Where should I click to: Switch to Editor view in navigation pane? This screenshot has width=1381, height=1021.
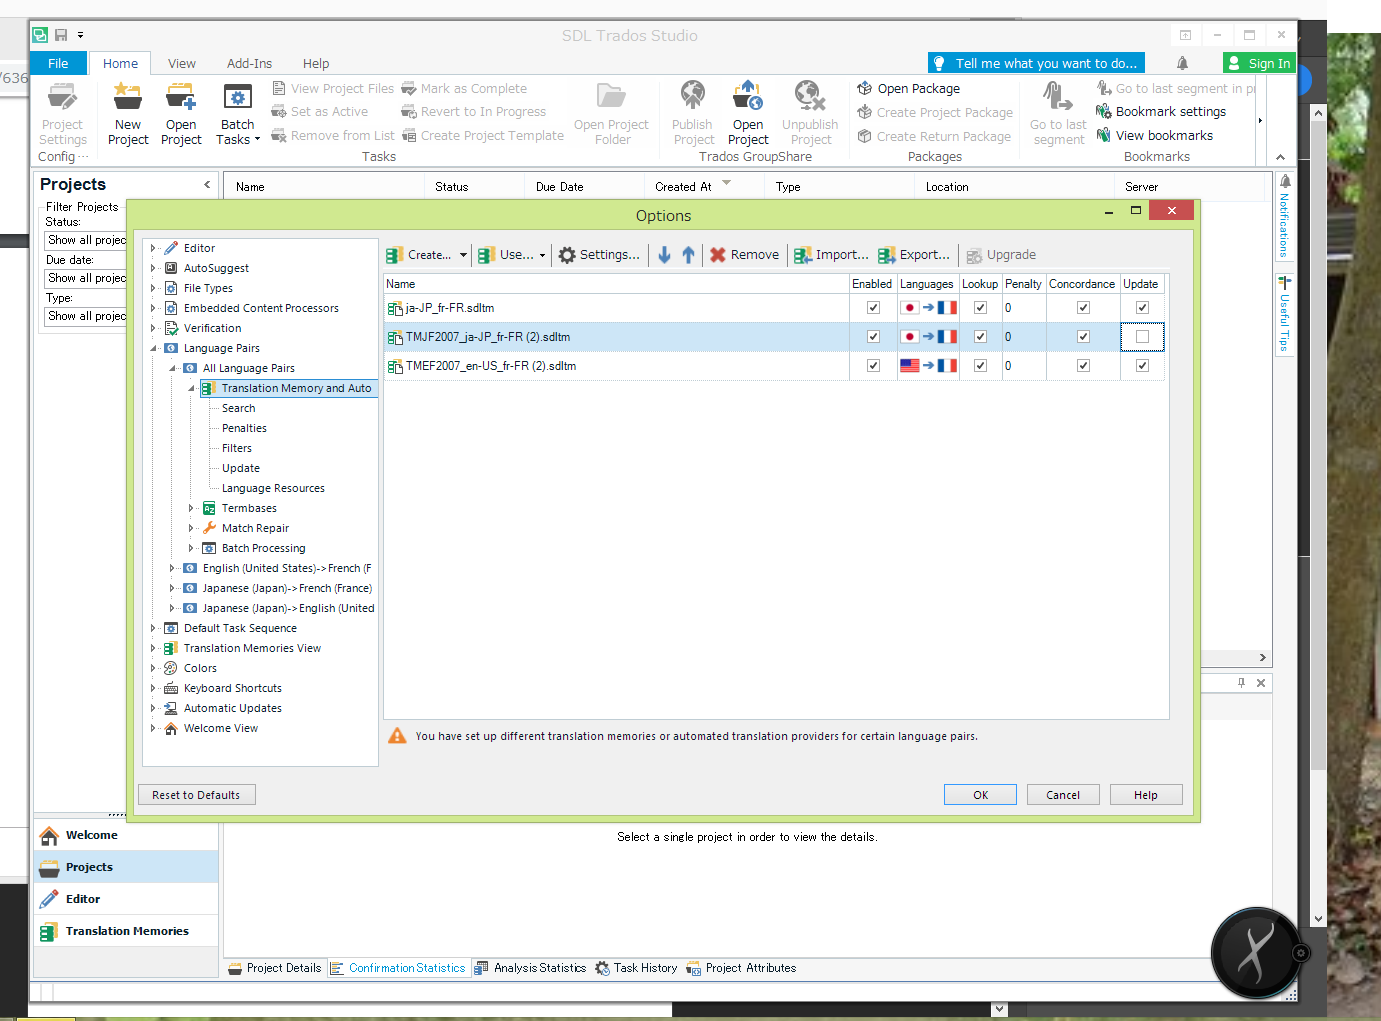pyautogui.click(x=126, y=899)
